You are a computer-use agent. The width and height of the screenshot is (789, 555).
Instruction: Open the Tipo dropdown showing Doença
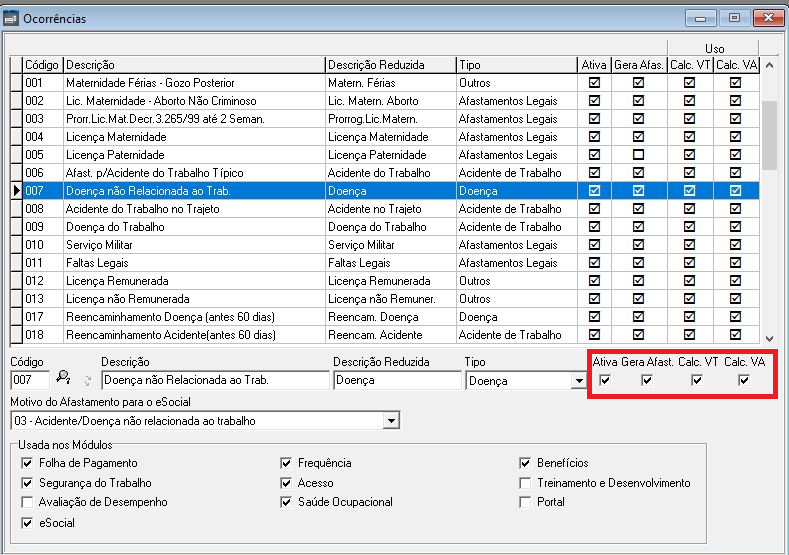tap(578, 381)
